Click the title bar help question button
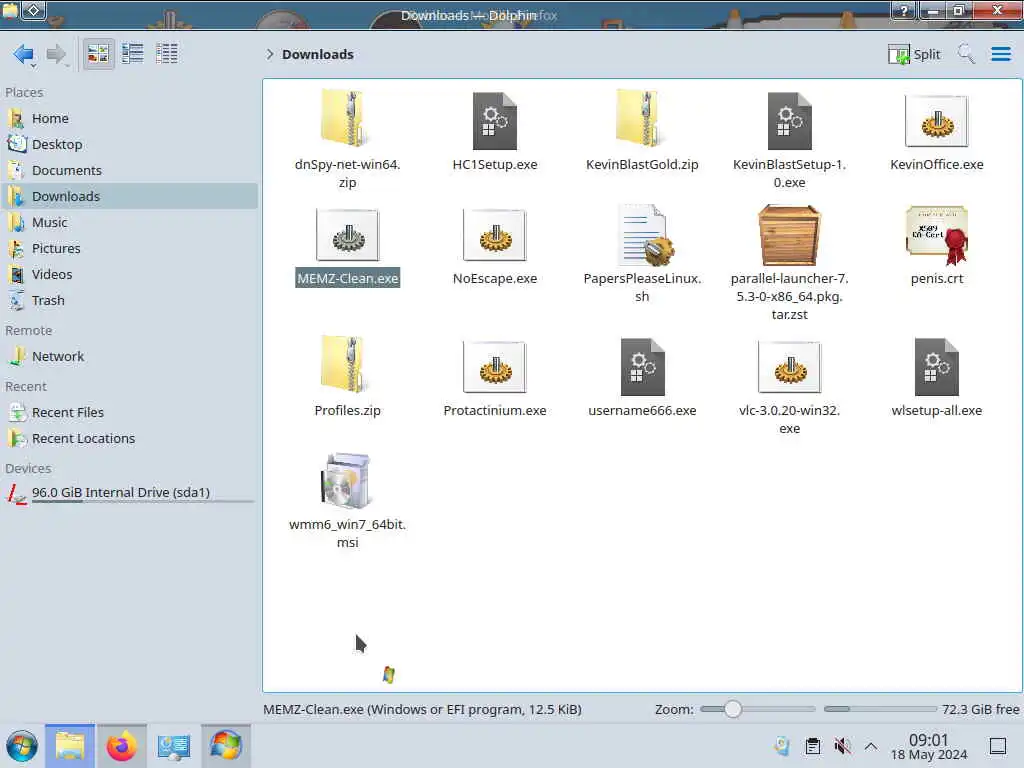The width and height of the screenshot is (1024, 768). click(x=903, y=10)
